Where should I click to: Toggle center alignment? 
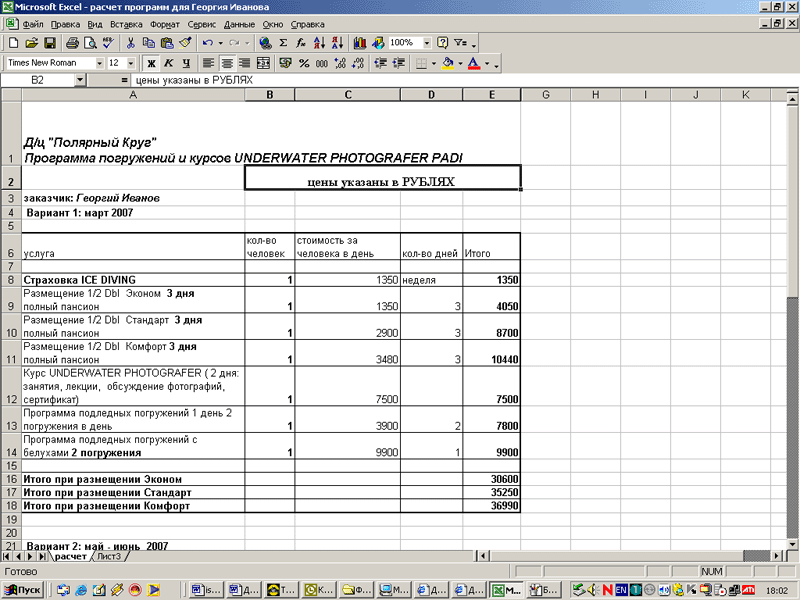227,63
